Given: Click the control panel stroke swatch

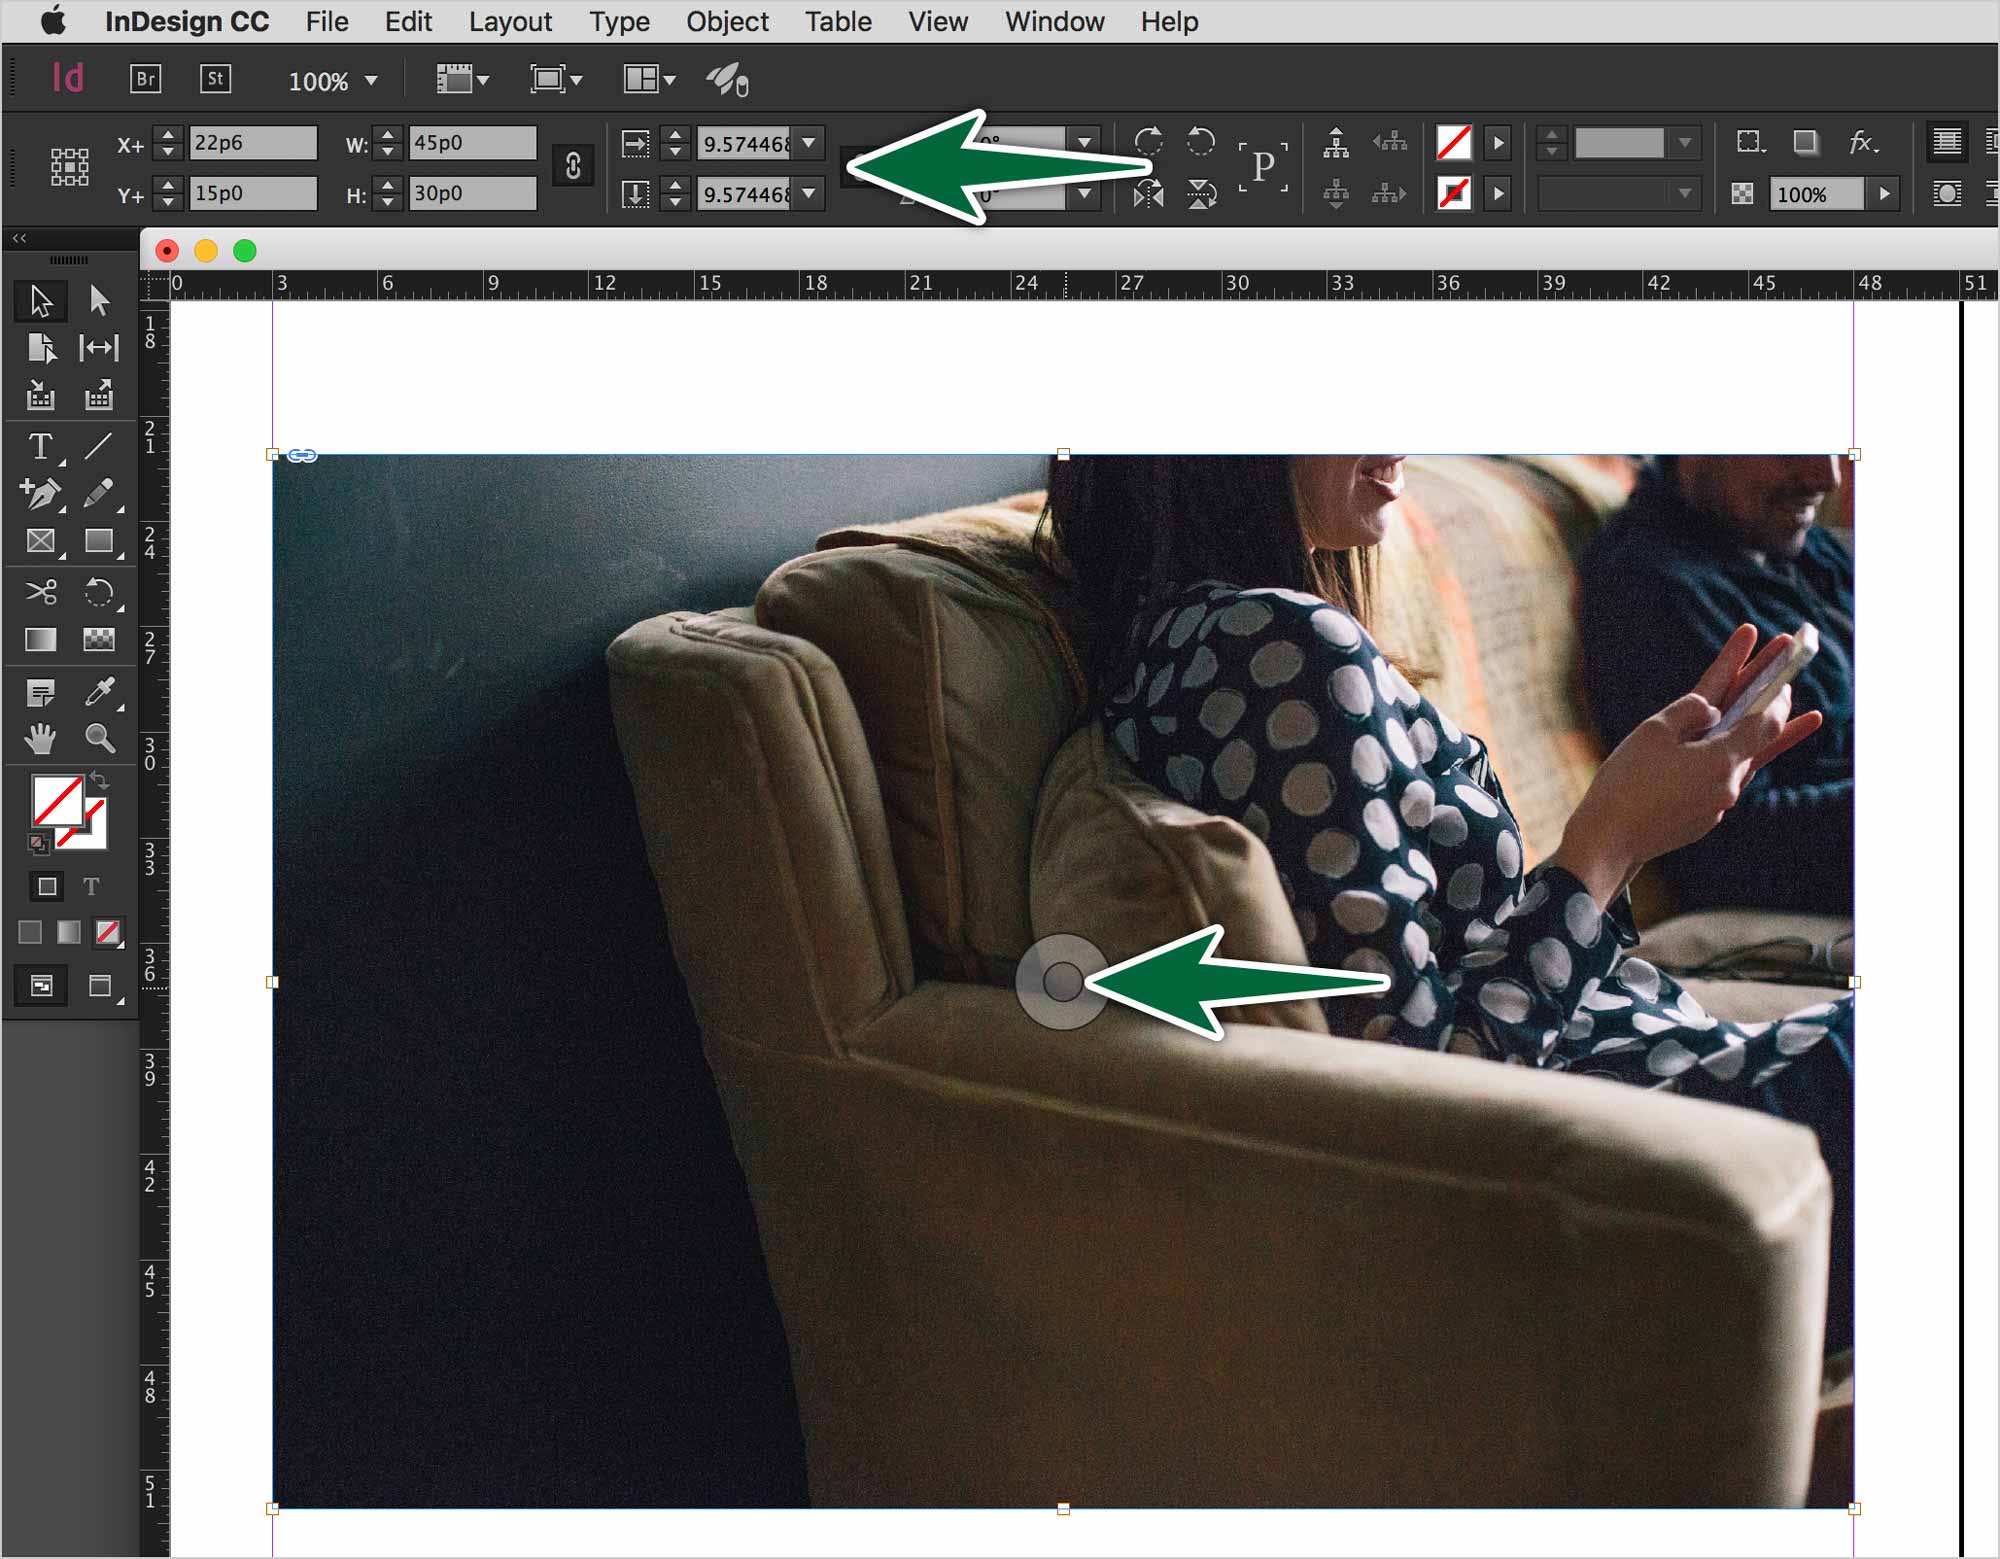Looking at the screenshot, I should pyautogui.click(x=1453, y=193).
